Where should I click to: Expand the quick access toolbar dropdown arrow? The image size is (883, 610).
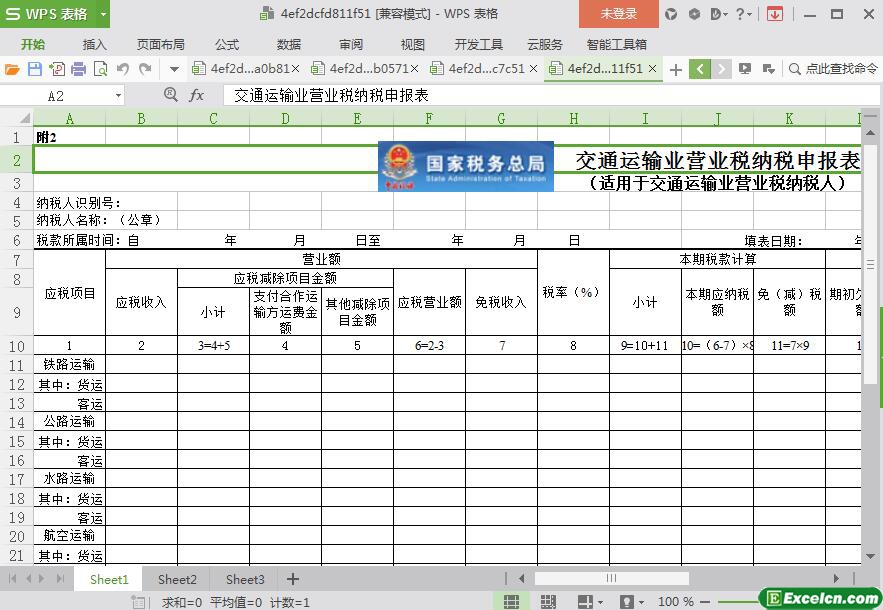coord(175,69)
